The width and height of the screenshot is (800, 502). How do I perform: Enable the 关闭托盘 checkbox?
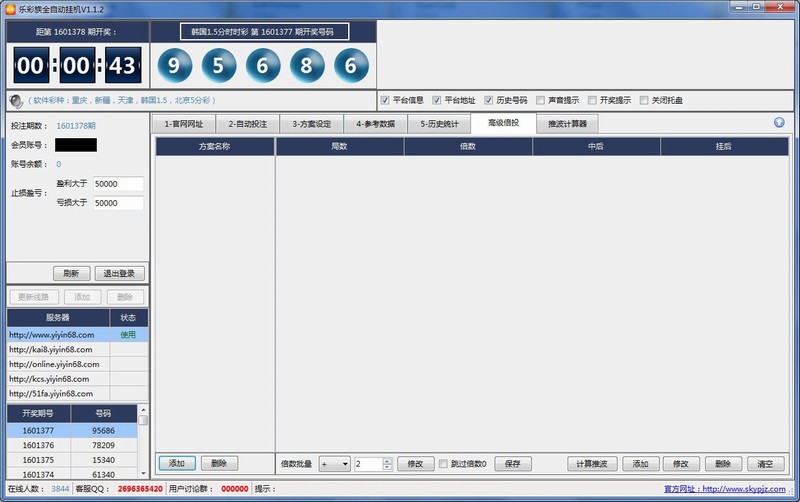(x=645, y=100)
